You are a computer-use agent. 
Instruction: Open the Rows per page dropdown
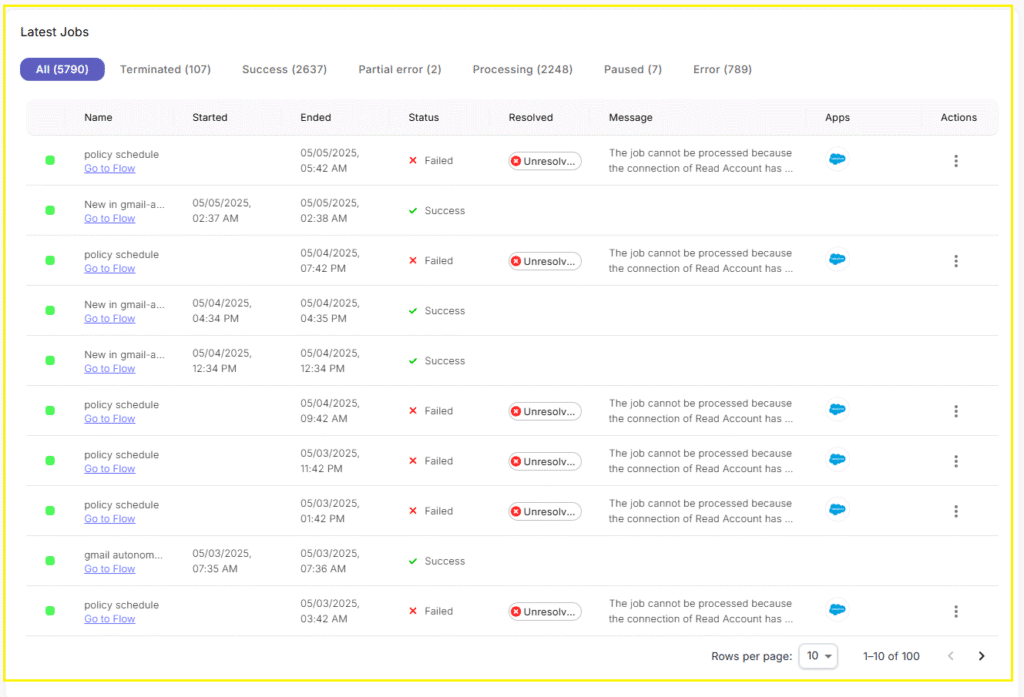pos(818,656)
